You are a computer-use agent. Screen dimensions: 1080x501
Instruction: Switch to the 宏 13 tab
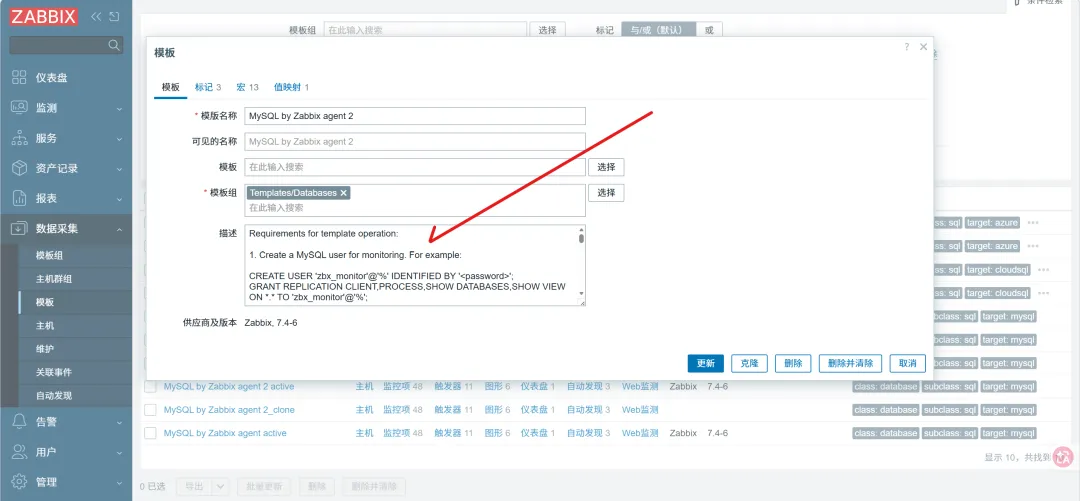tap(247, 87)
